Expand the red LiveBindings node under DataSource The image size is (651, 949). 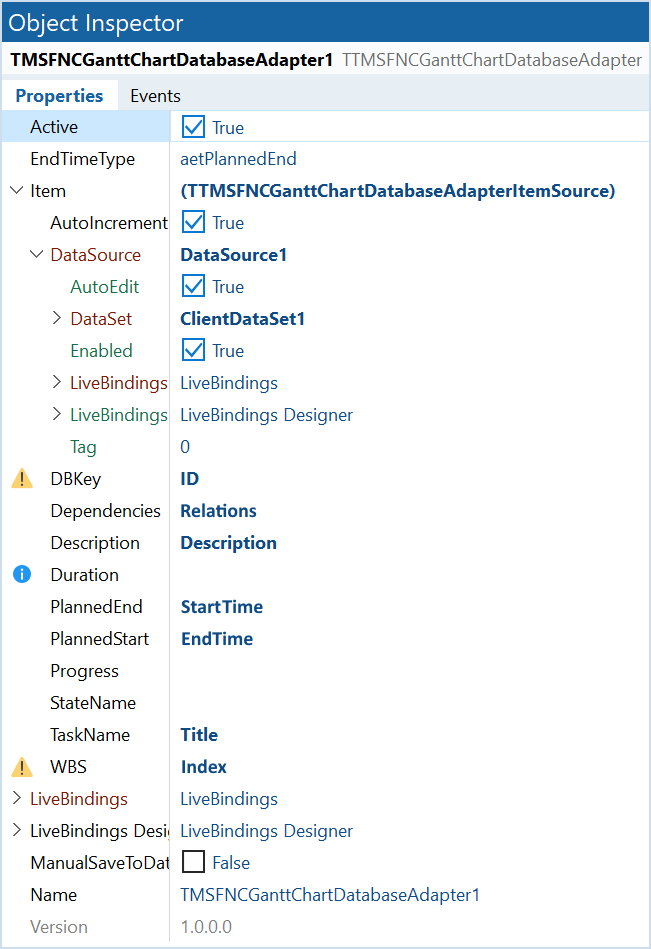click(57, 383)
